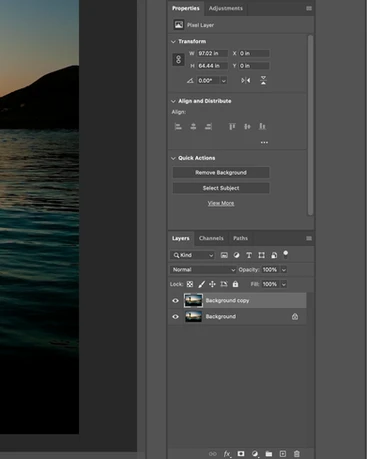Viewport: 367px width, 459px height.
Task: Hide the Background copy layer
Action: (175, 301)
